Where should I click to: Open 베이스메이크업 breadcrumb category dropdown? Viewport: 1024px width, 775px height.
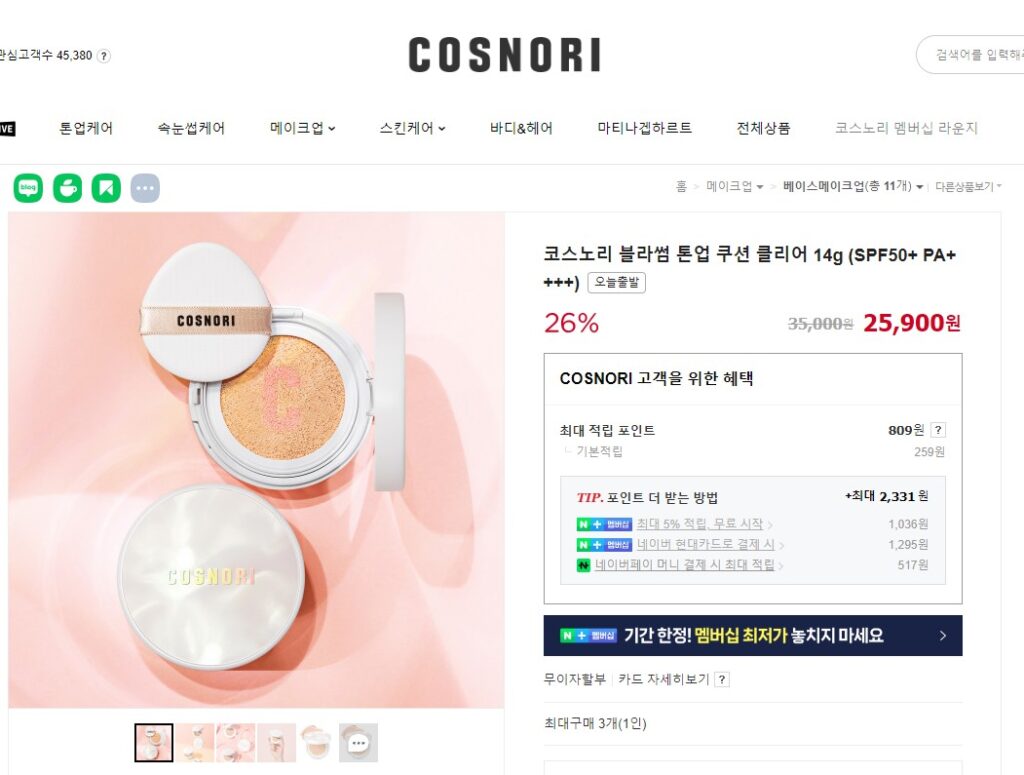[853, 187]
